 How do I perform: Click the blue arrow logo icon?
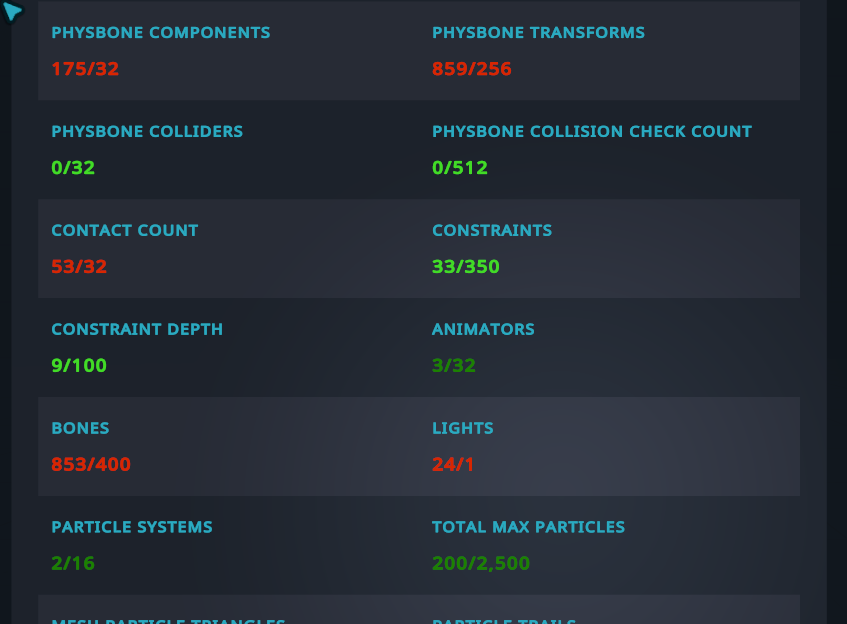(x=12, y=11)
